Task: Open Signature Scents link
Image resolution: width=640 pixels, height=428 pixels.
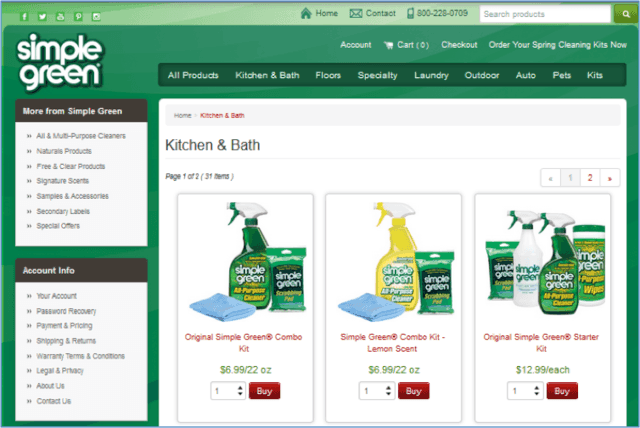Action: click(62, 181)
